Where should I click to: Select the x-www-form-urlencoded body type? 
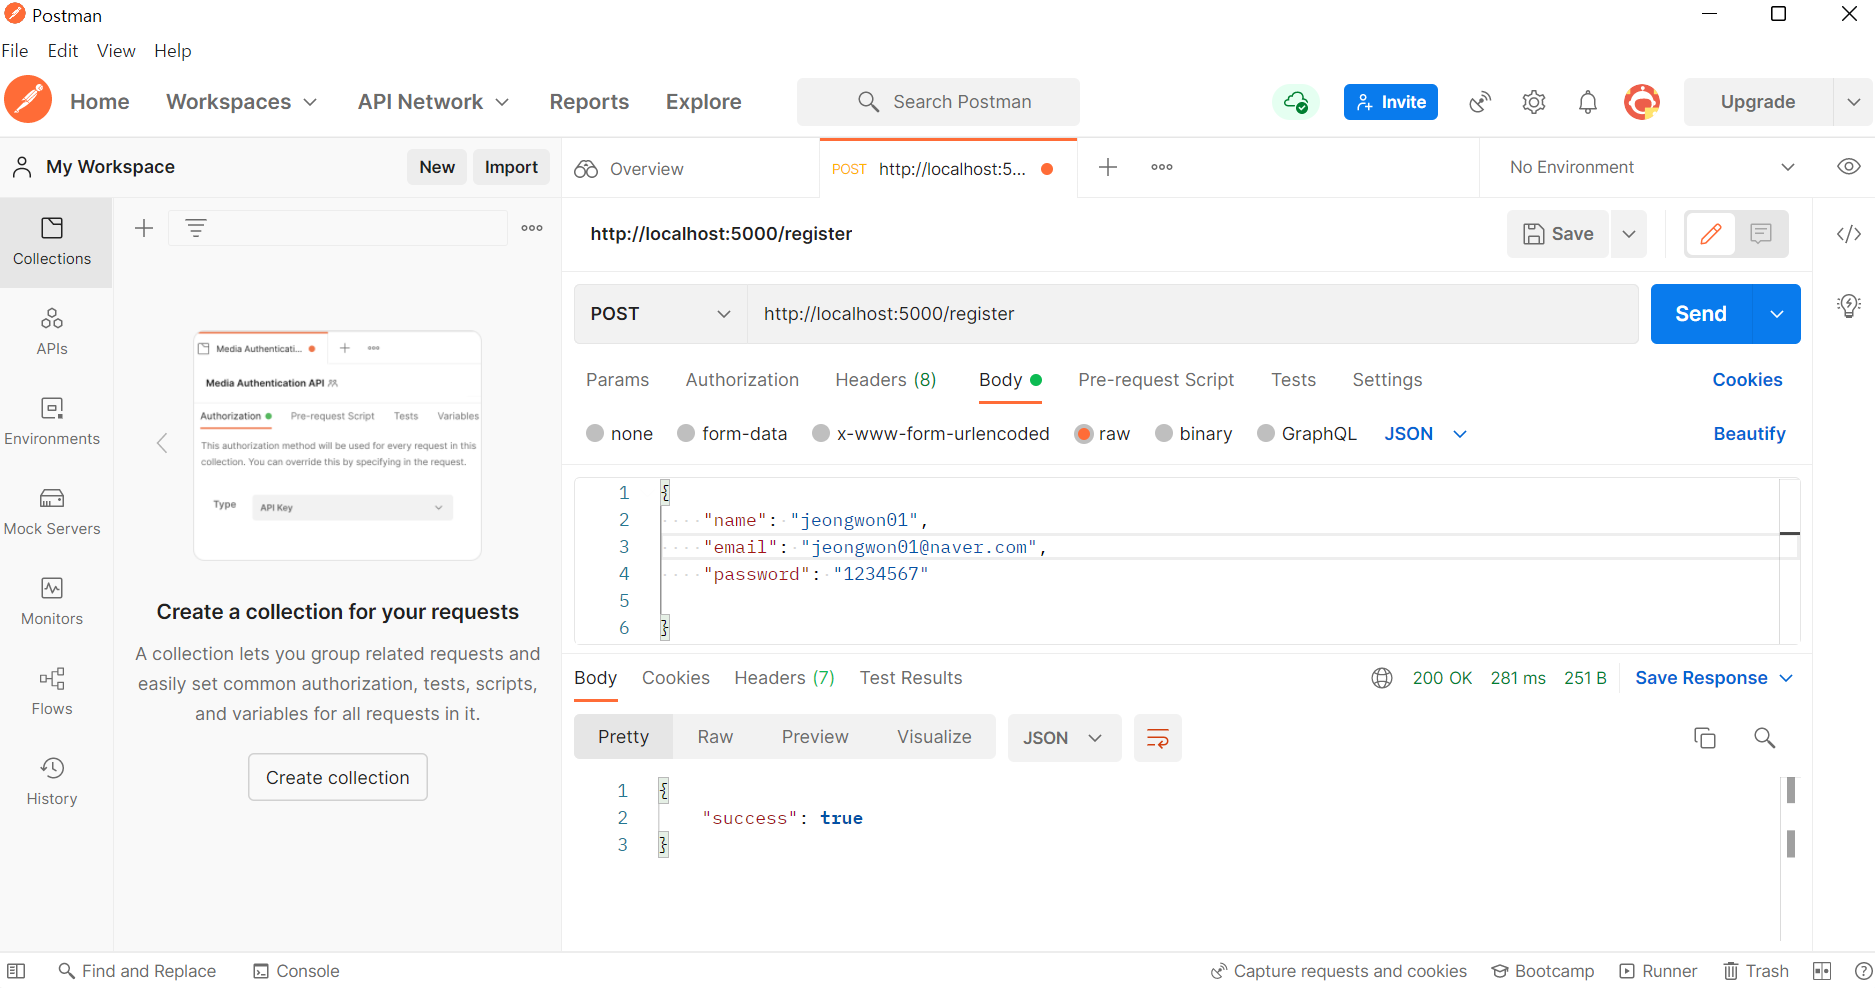pos(930,433)
